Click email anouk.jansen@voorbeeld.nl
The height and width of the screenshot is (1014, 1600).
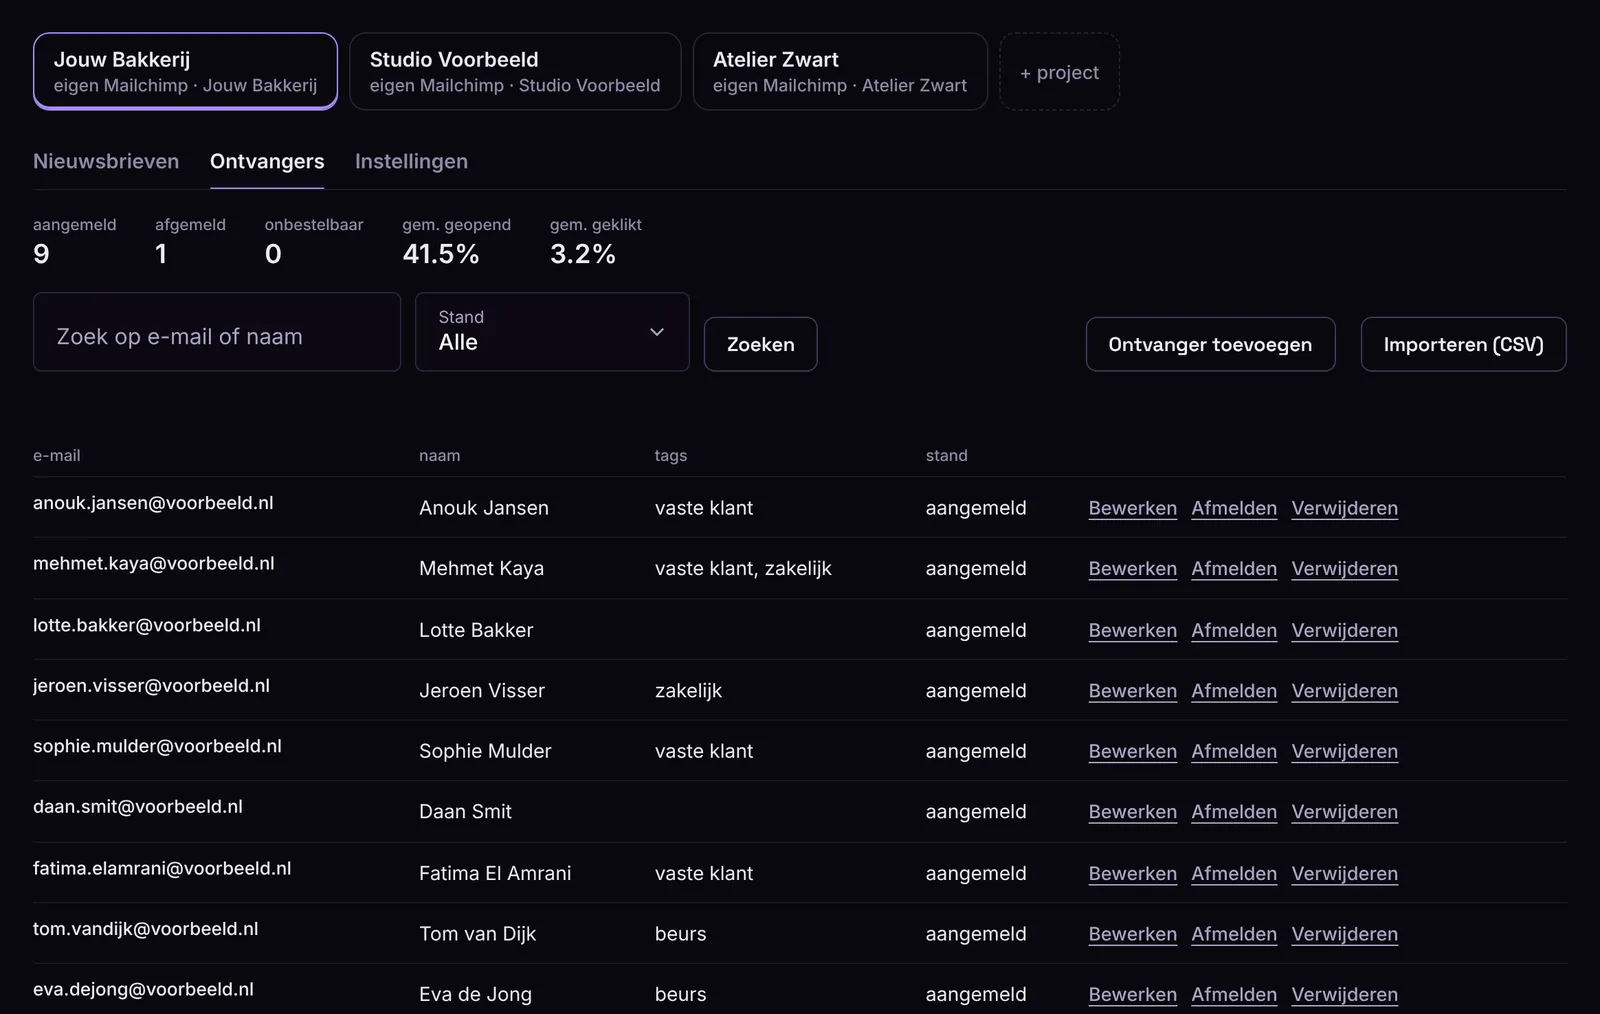(x=153, y=503)
